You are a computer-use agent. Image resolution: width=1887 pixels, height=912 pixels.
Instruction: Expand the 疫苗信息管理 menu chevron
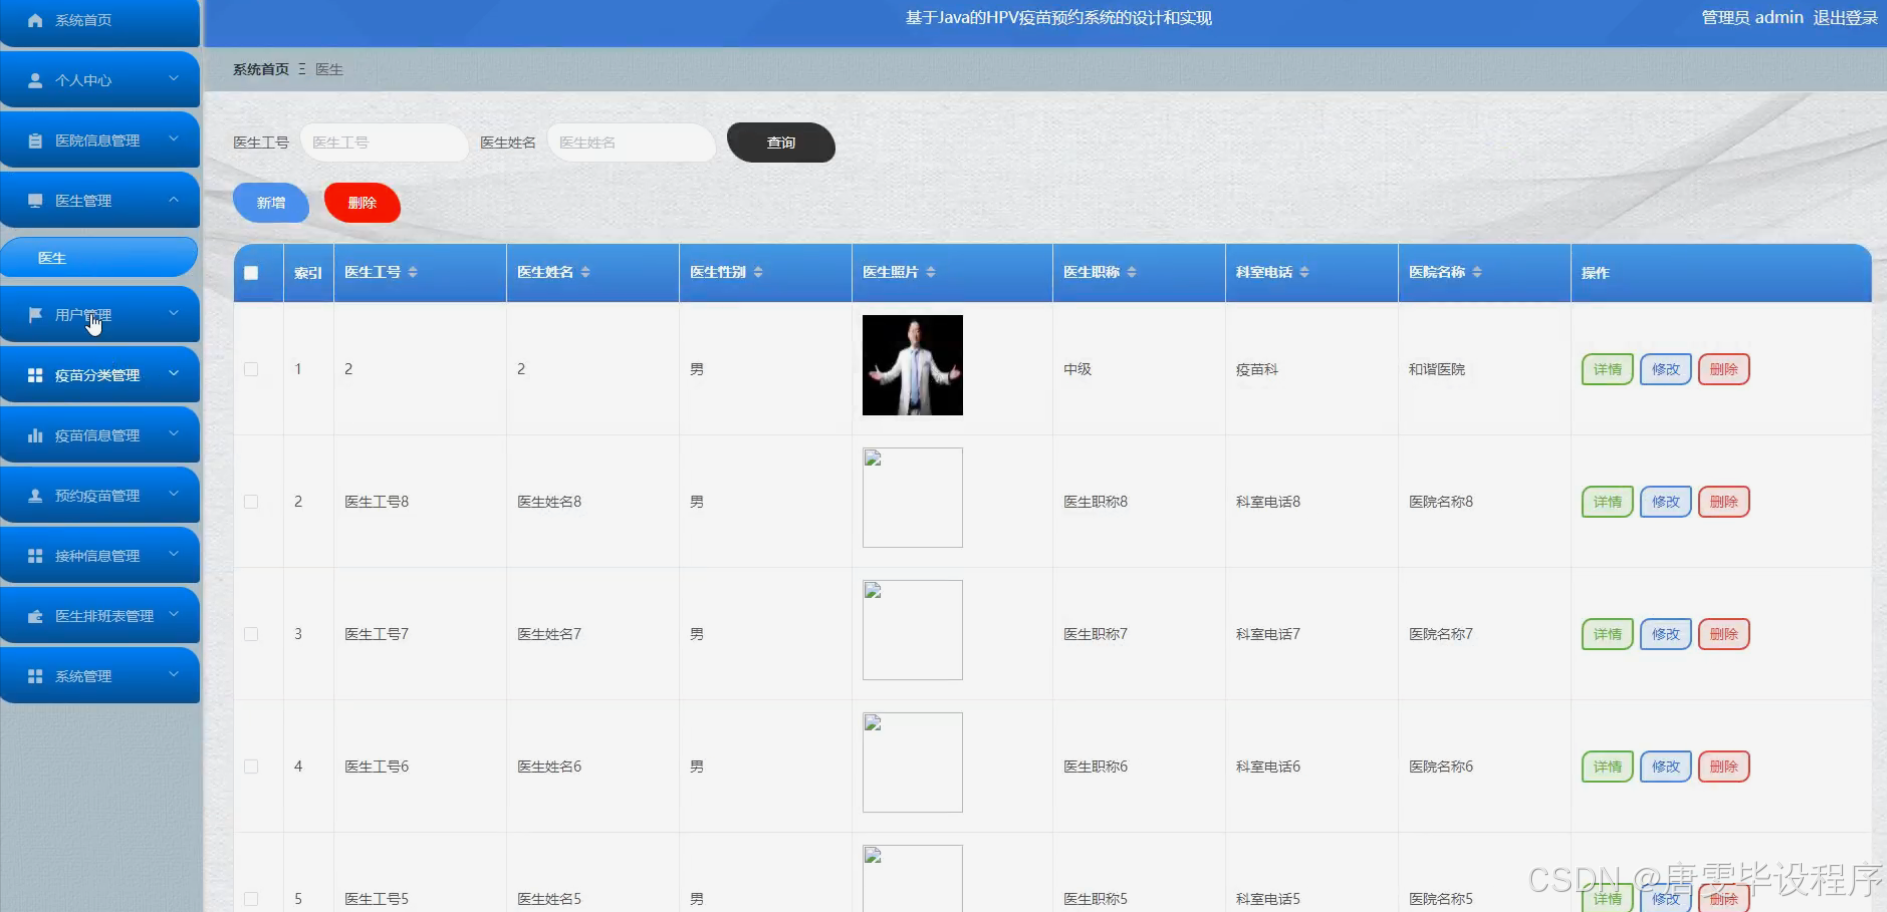(174, 434)
